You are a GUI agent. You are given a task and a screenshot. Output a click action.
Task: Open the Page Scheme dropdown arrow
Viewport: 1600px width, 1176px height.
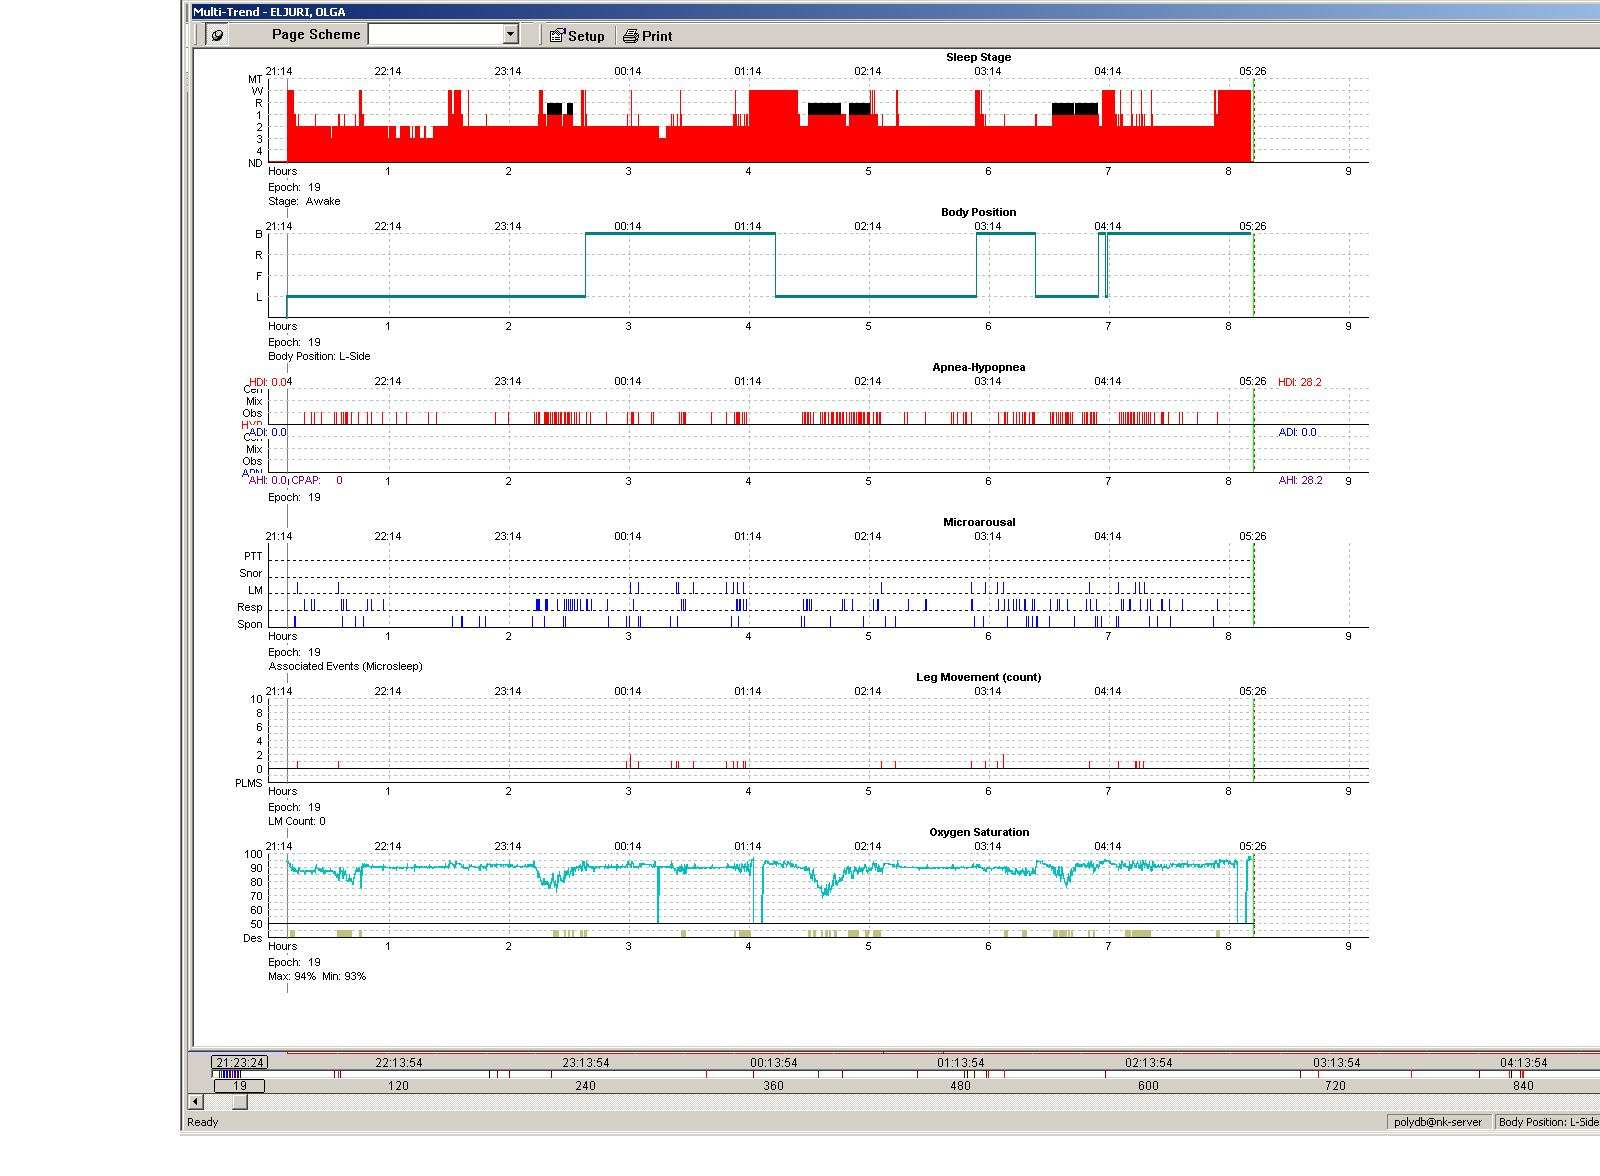(x=510, y=34)
